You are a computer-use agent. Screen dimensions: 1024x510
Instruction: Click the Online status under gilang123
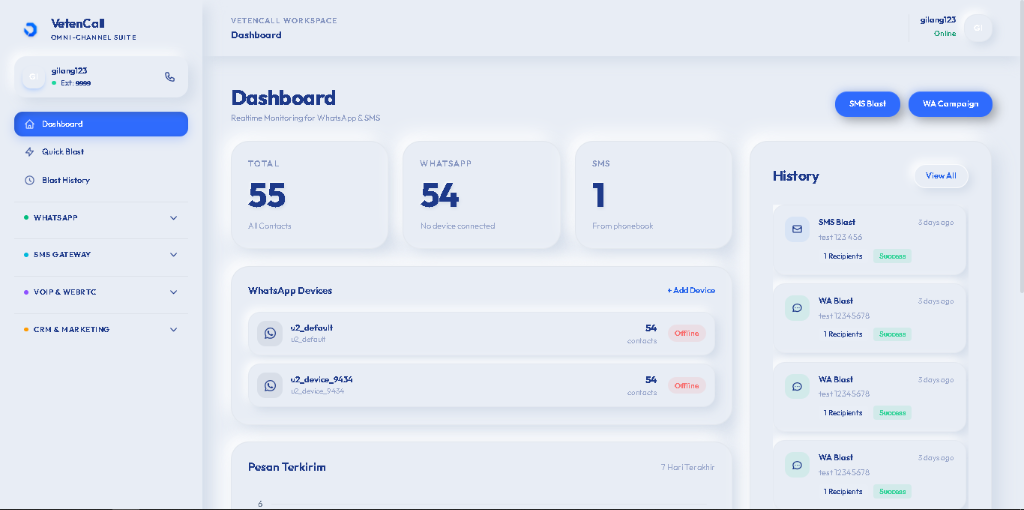click(944, 33)
